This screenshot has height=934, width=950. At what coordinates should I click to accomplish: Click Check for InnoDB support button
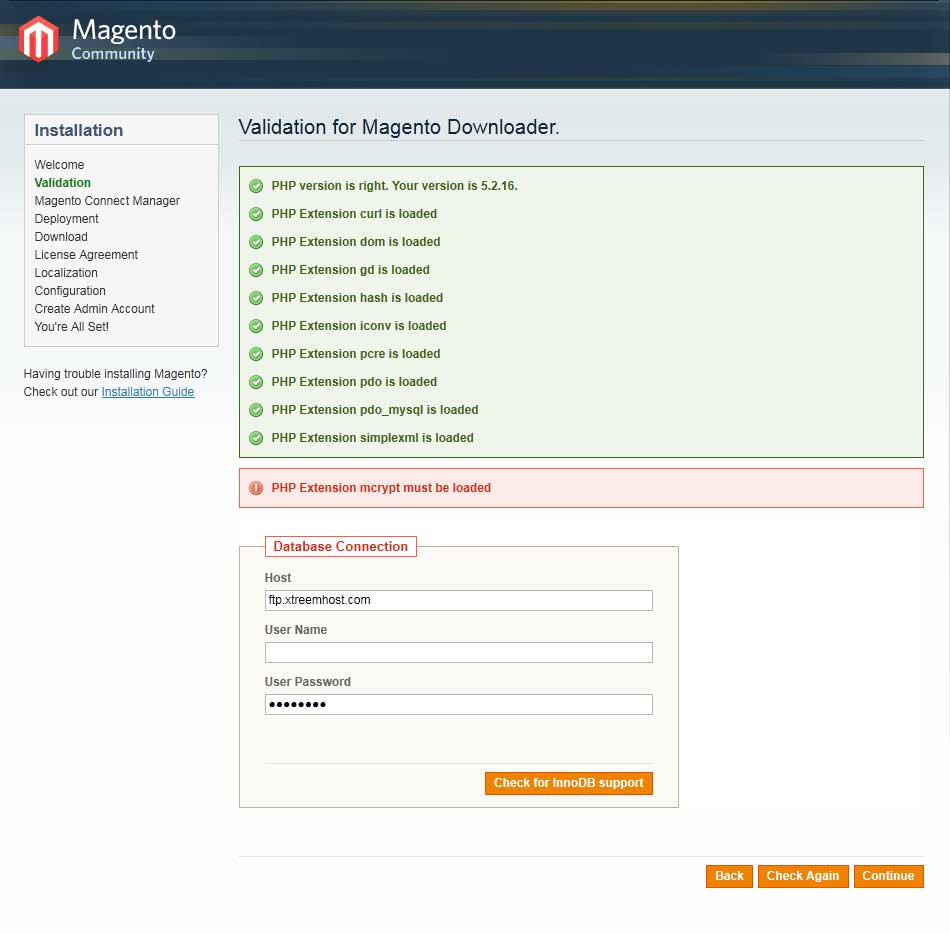click(569, 783)
